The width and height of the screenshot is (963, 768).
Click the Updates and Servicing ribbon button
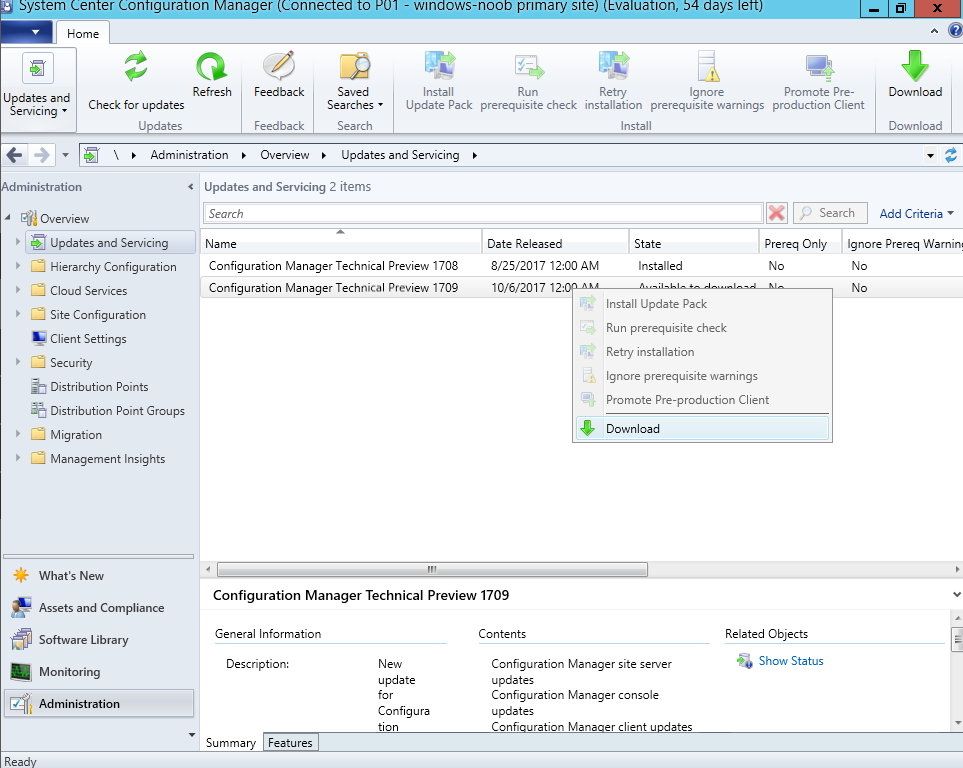(37, 90)
